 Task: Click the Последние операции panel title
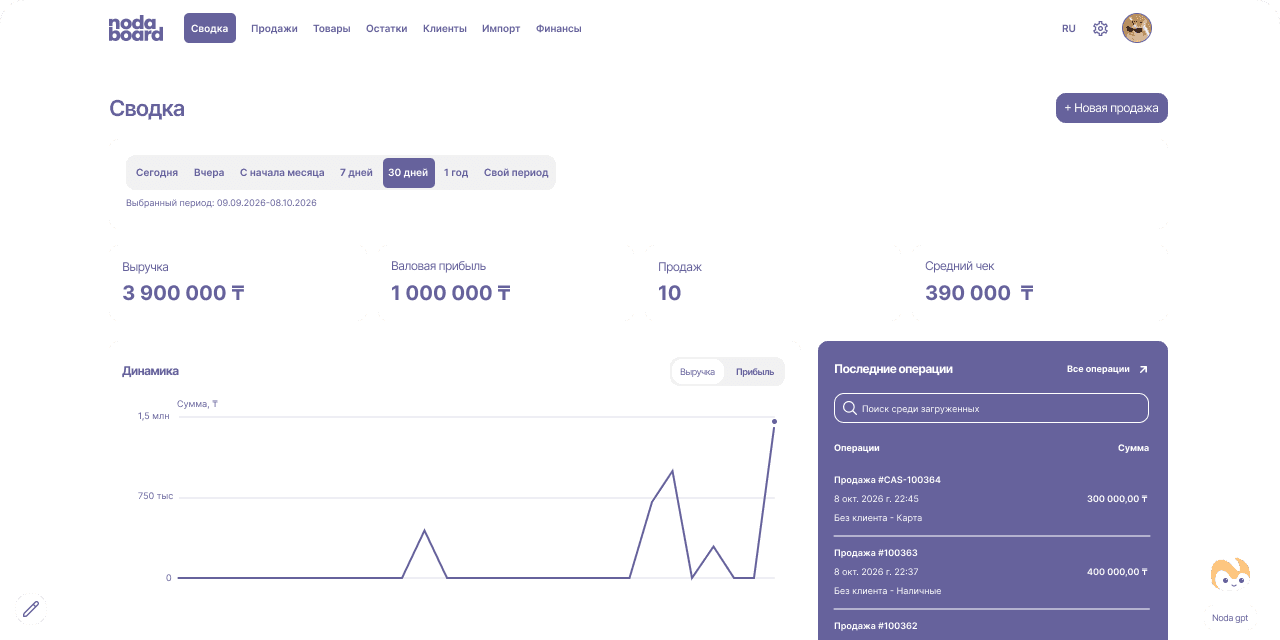(x=893, y=369)
